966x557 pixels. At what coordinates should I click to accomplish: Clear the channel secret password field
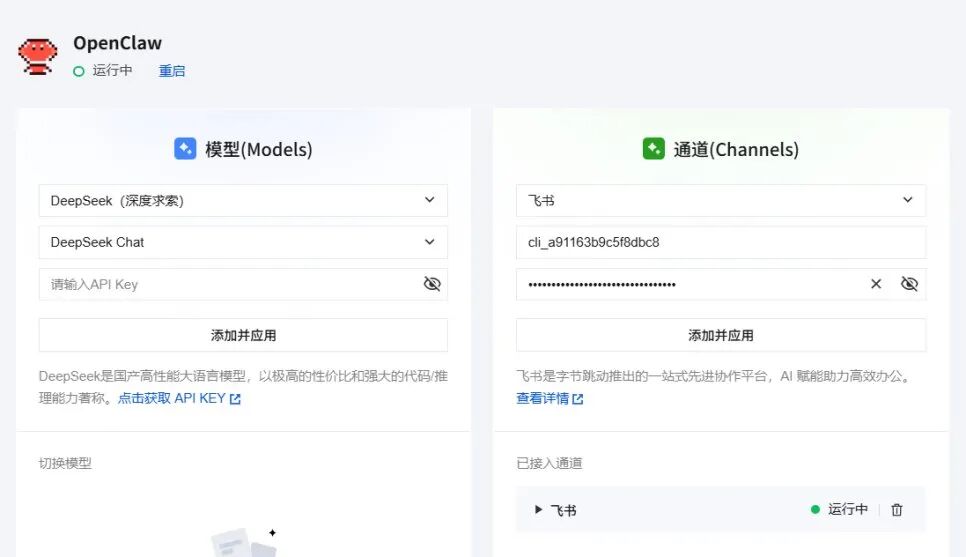click(x=876, y=283)
